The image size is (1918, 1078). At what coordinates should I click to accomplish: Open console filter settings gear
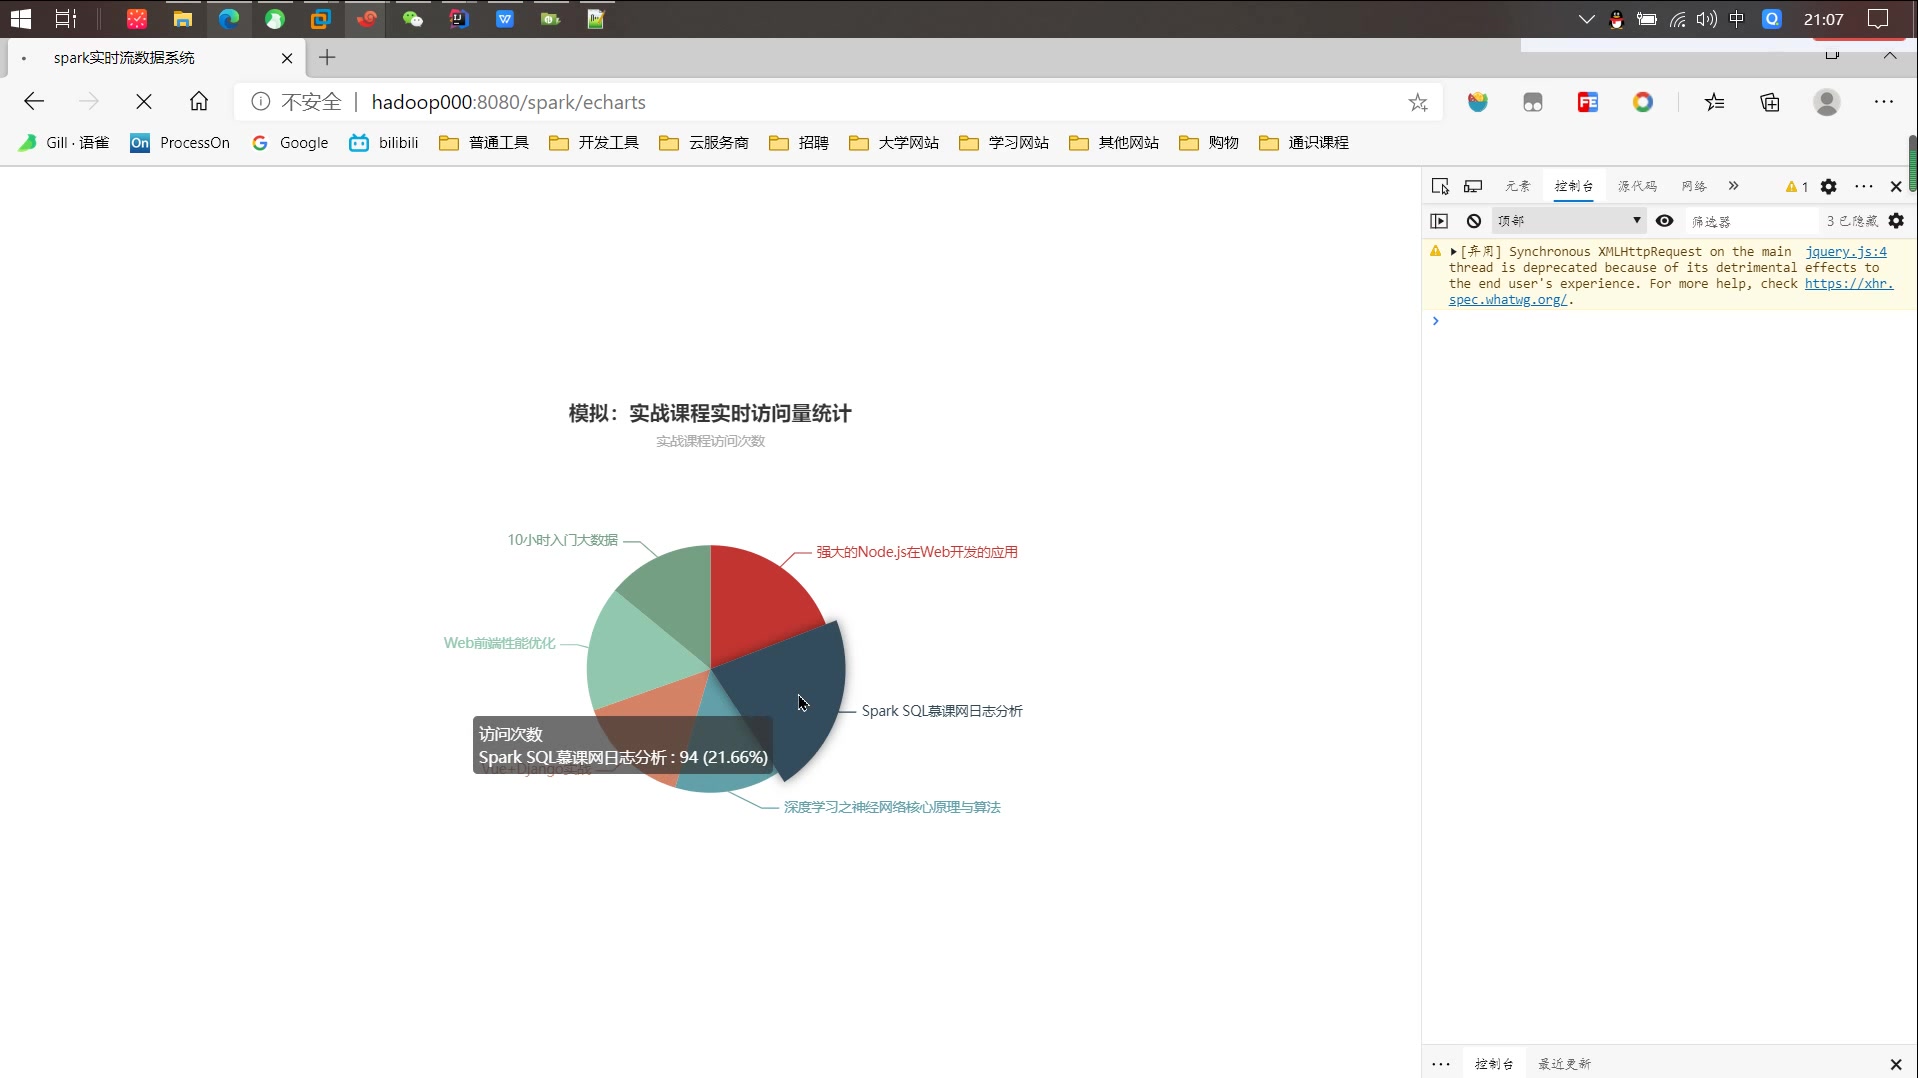coord(1896,221)
